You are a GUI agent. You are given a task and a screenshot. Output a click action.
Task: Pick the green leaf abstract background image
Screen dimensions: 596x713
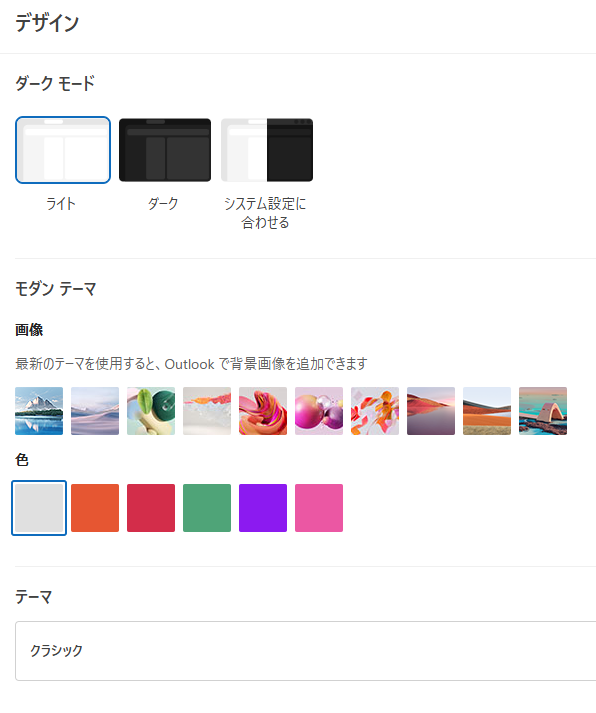click(x=151, y=411)
